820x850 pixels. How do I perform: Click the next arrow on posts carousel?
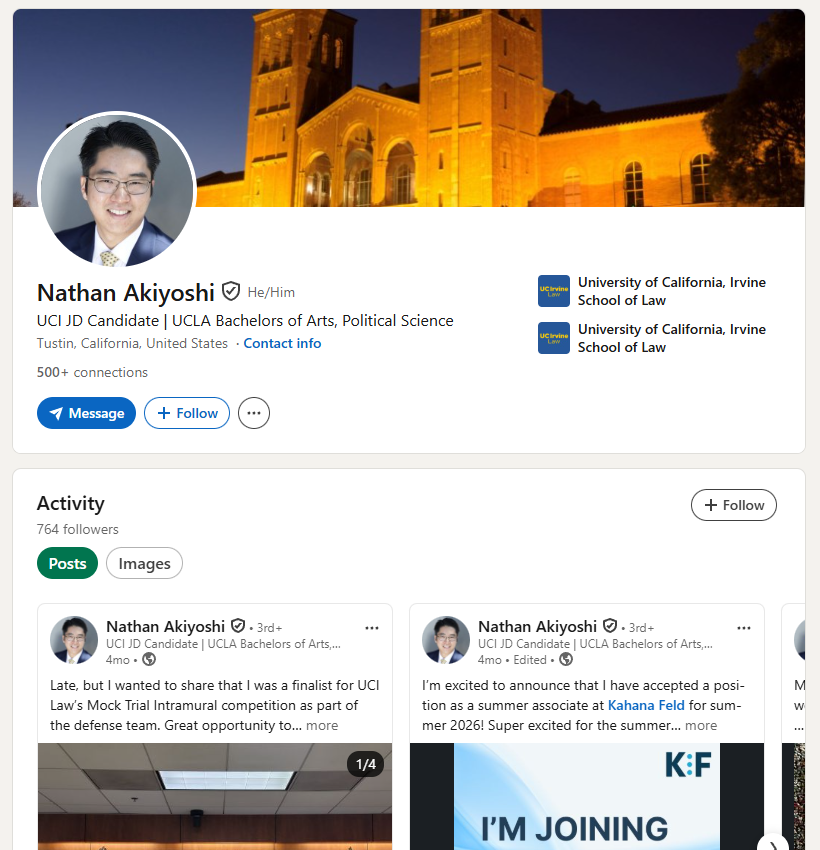[x=772, y=844]
